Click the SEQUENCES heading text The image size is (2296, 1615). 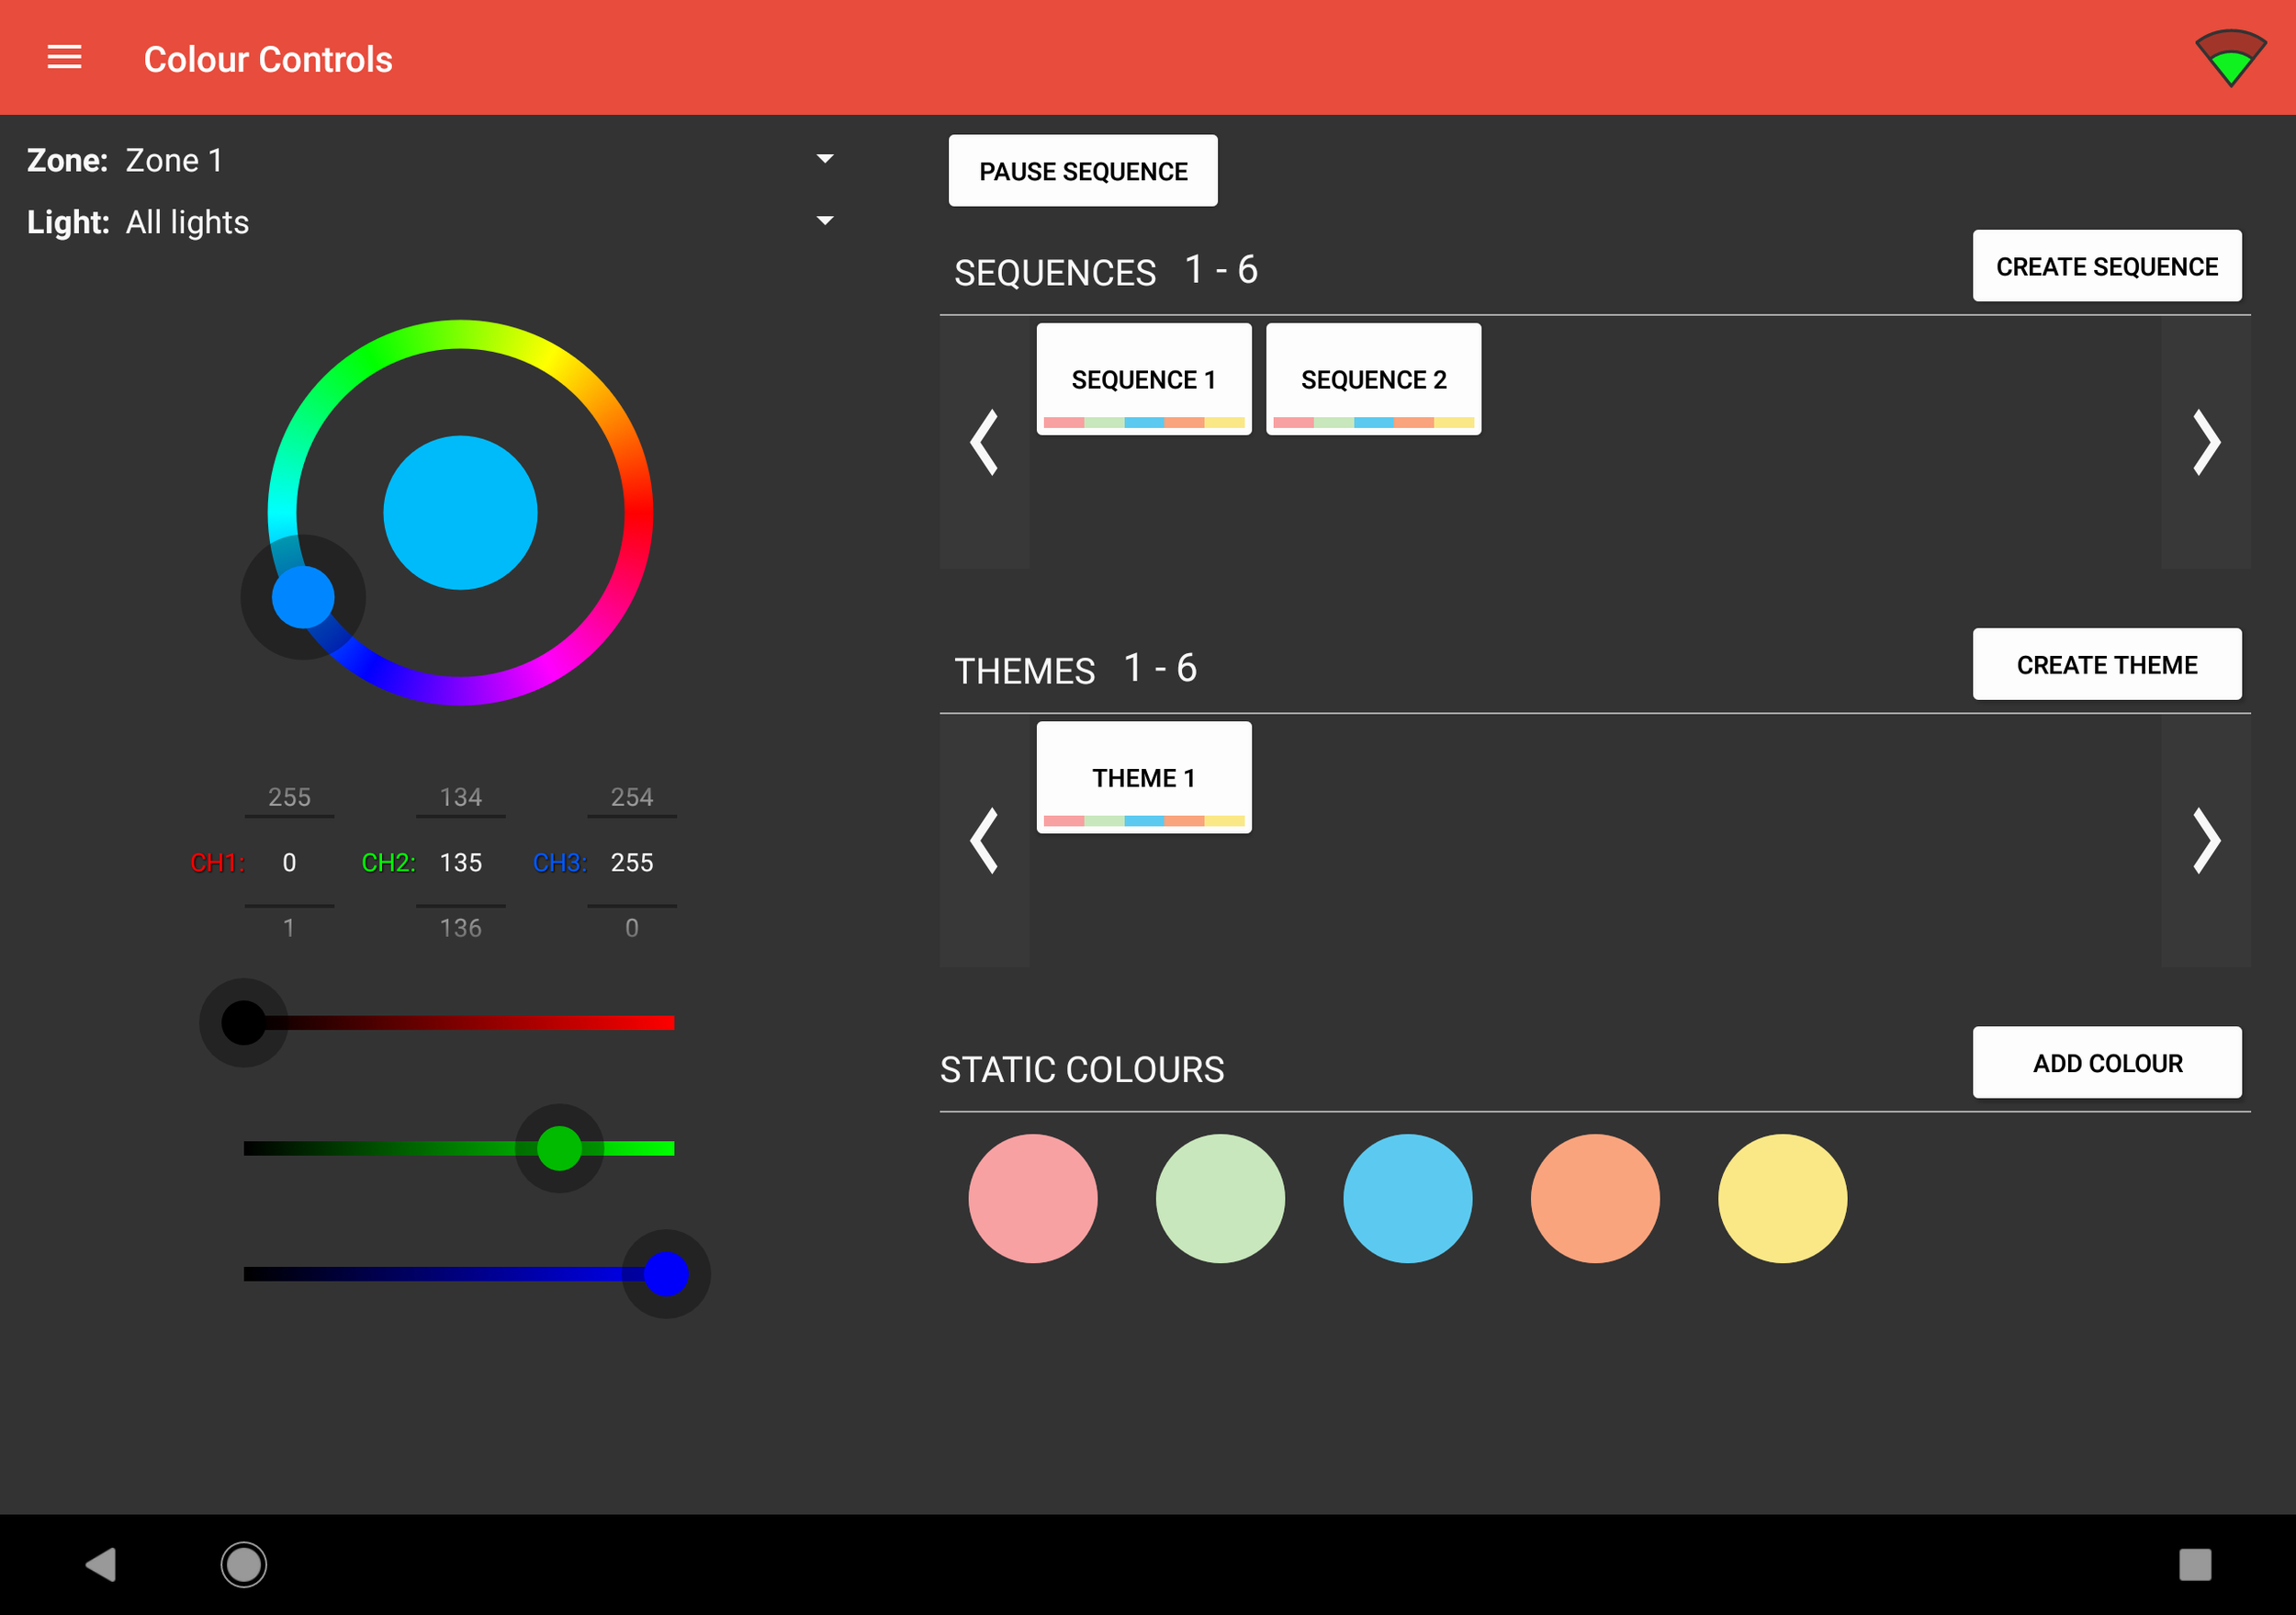coord(1055,272)
